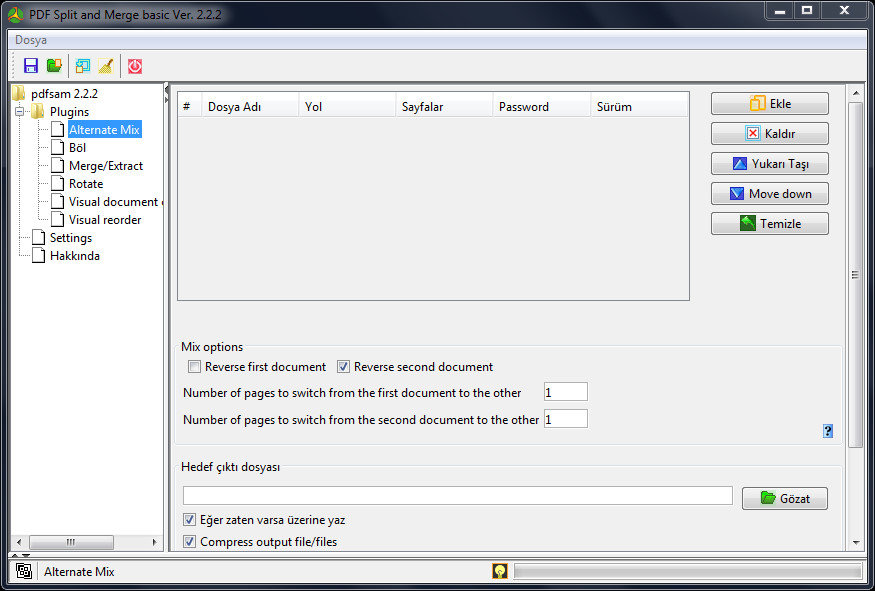875x591 pixels.
Task: Click the page icon beside Böl
Action: (57, 147)
